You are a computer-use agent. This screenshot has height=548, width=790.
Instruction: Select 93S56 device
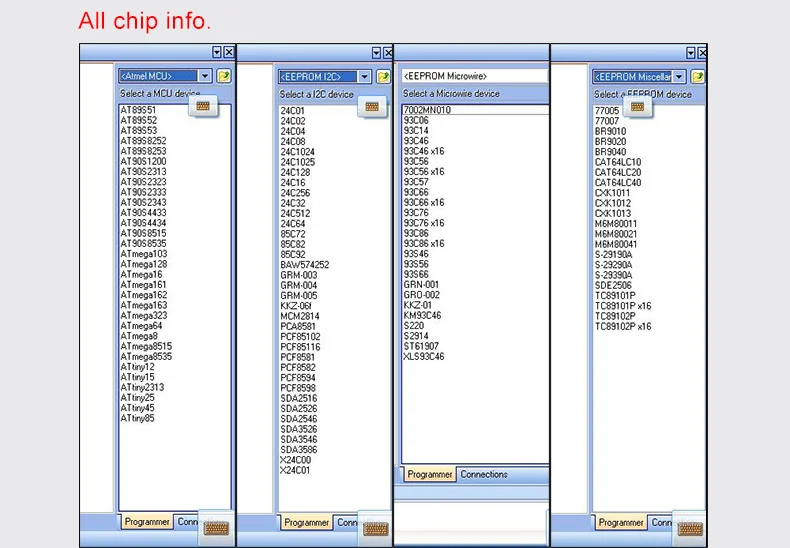(416, 264)
